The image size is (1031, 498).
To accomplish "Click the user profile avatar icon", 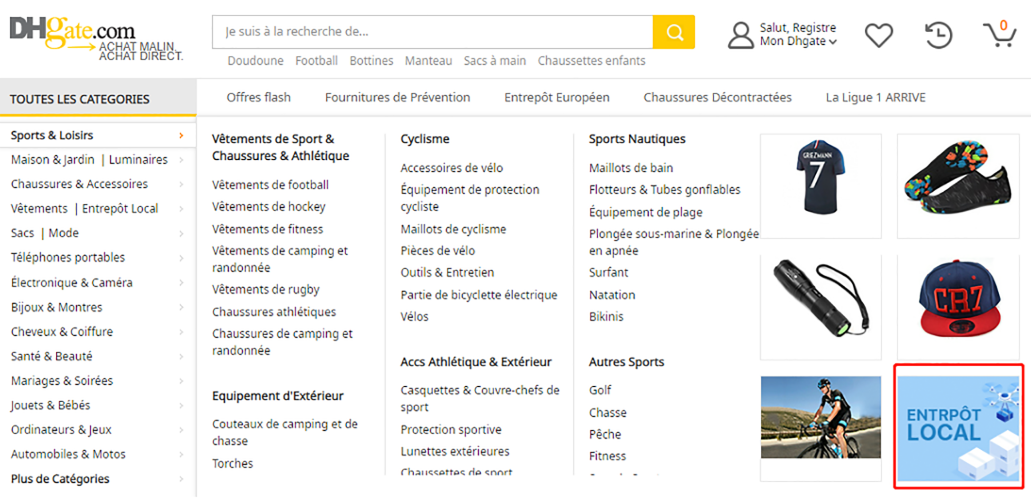I will coord(741,36).
